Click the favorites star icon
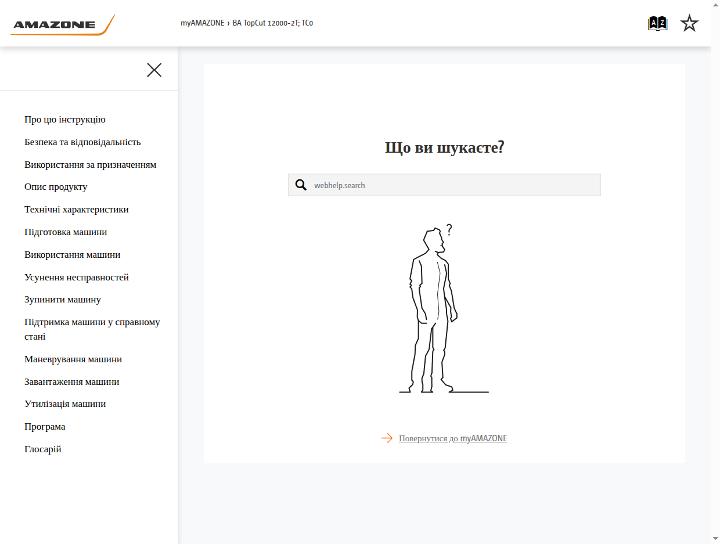Viewport: 720px width, 544px height. (x=689, y=23)
